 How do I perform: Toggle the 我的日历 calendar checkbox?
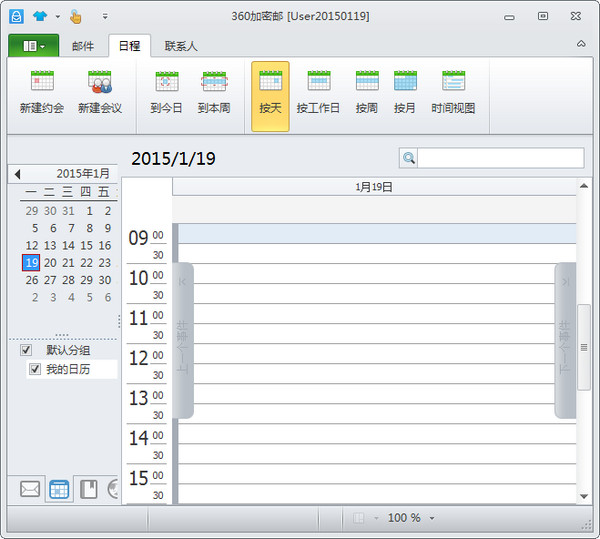[35, 370]
